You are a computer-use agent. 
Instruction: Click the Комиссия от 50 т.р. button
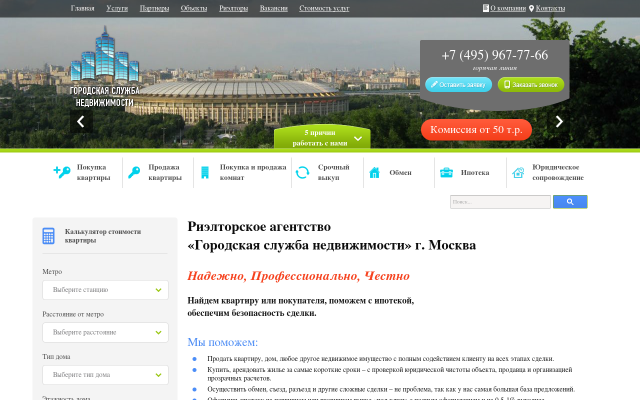pyautogui.click(x=476, y=130)
